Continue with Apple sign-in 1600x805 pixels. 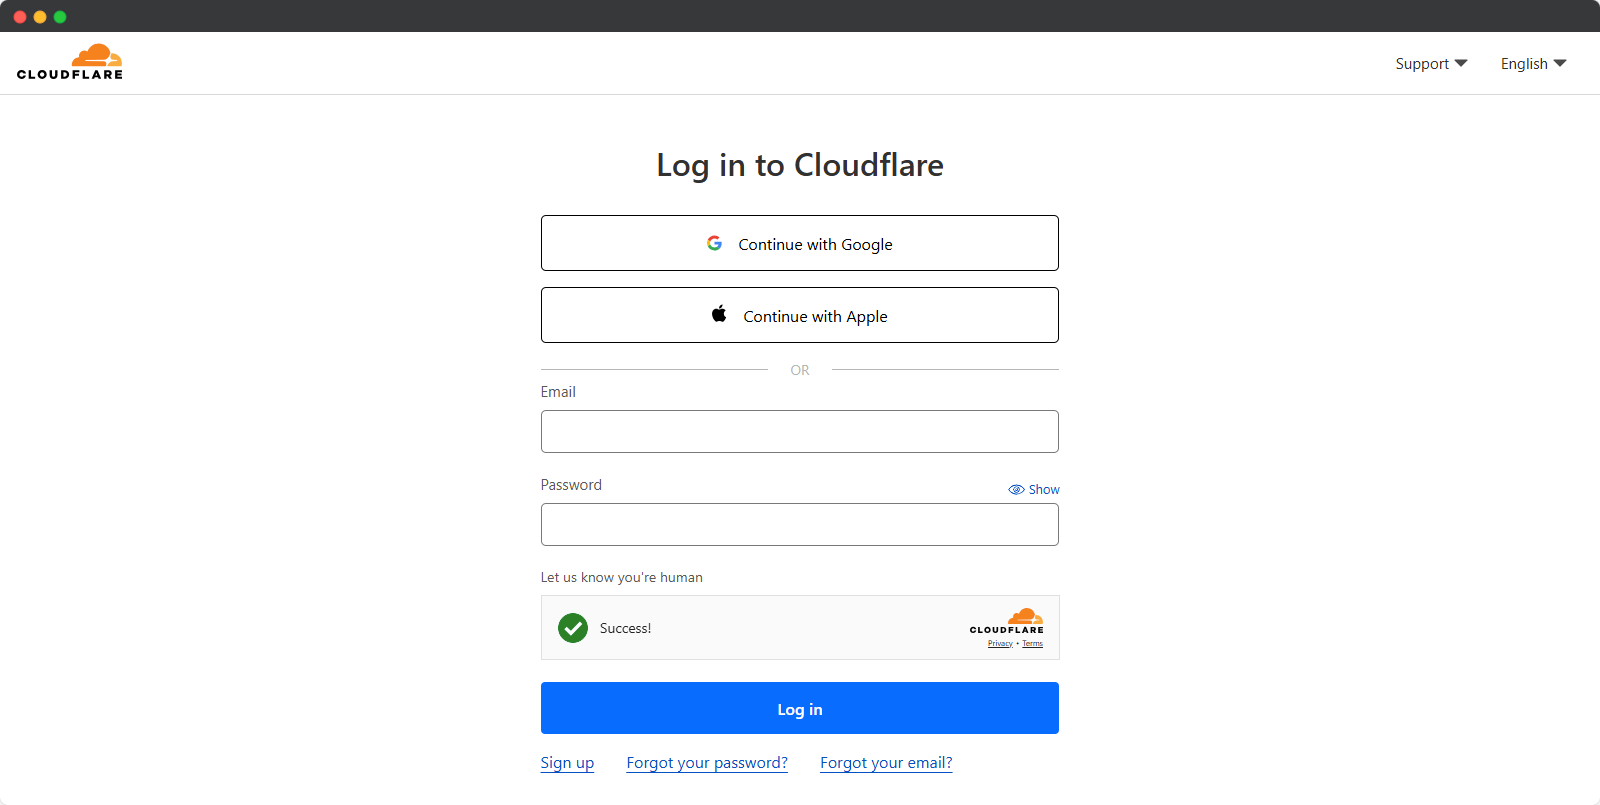coord(800,315)
